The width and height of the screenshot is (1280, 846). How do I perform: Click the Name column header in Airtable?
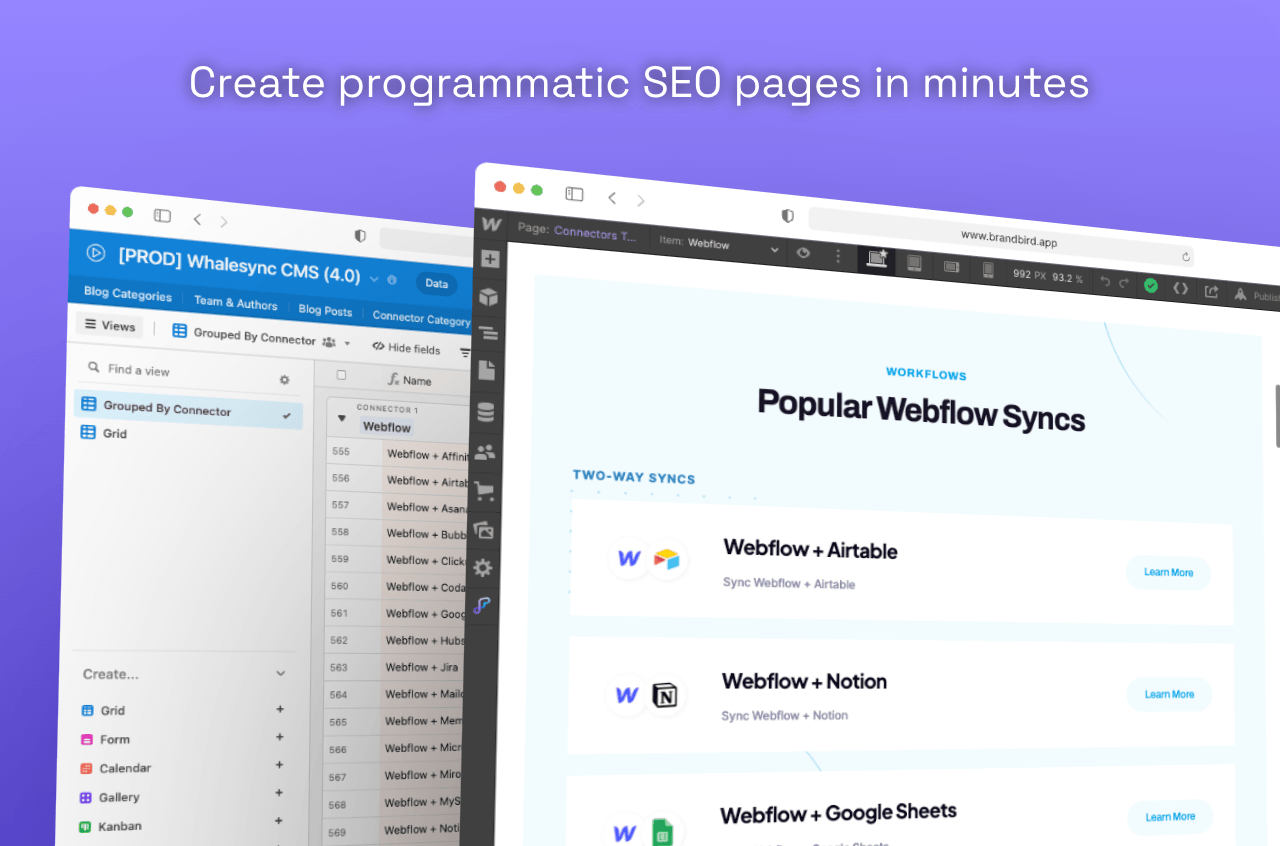tap(410, 380)
